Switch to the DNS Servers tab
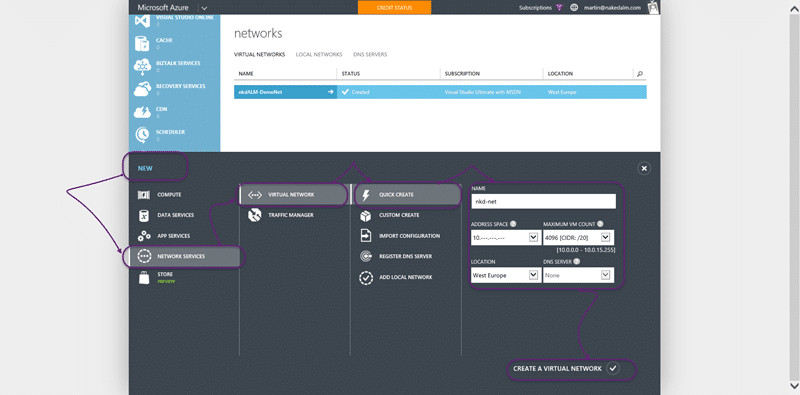800x395 pixels. tap(370, 55)
